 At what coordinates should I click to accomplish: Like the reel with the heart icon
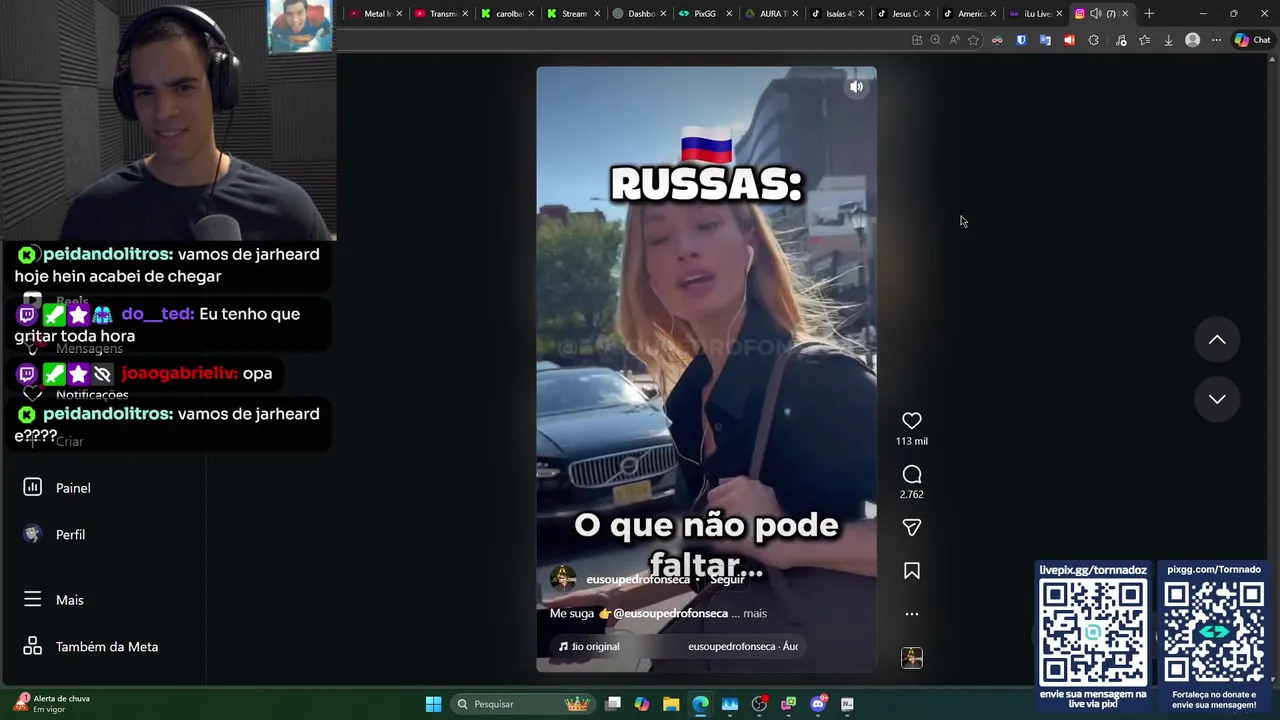[911, 421]
